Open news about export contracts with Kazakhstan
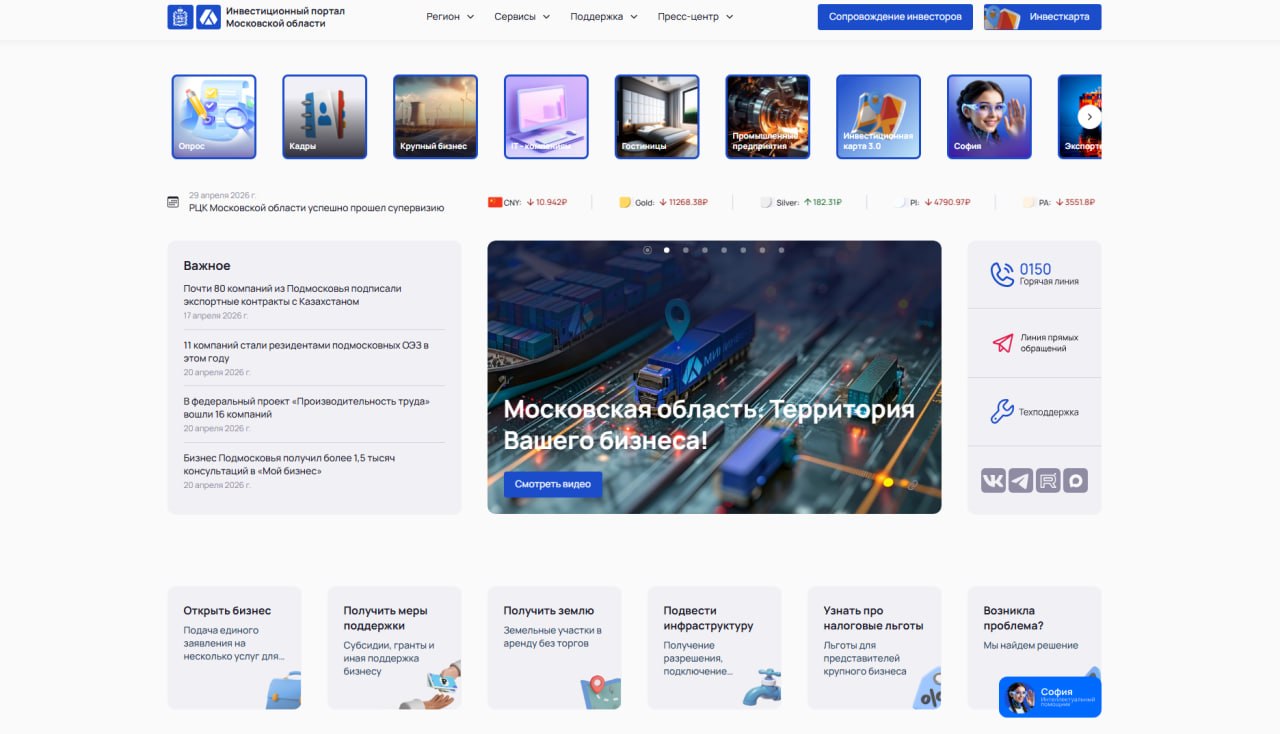The image size is (1280, 734). (292, 295)
